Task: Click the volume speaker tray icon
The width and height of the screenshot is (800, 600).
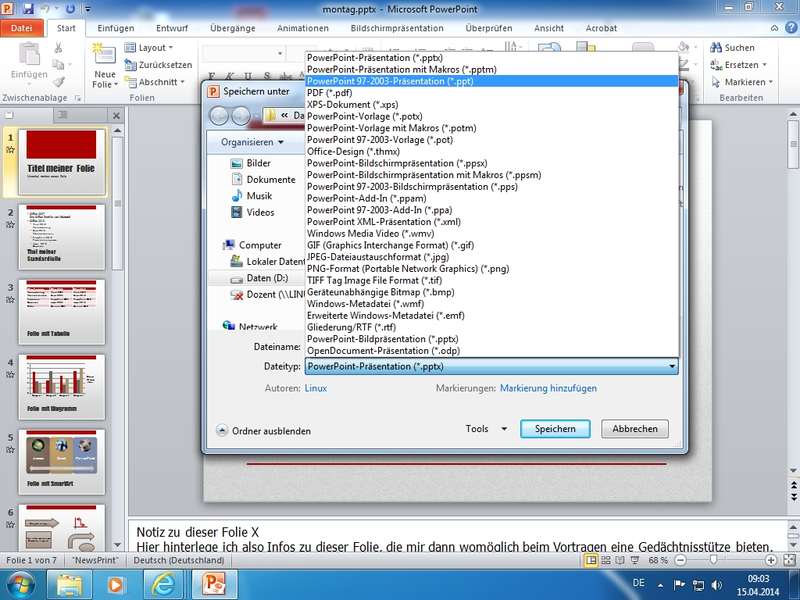Action: click(717, 585)
